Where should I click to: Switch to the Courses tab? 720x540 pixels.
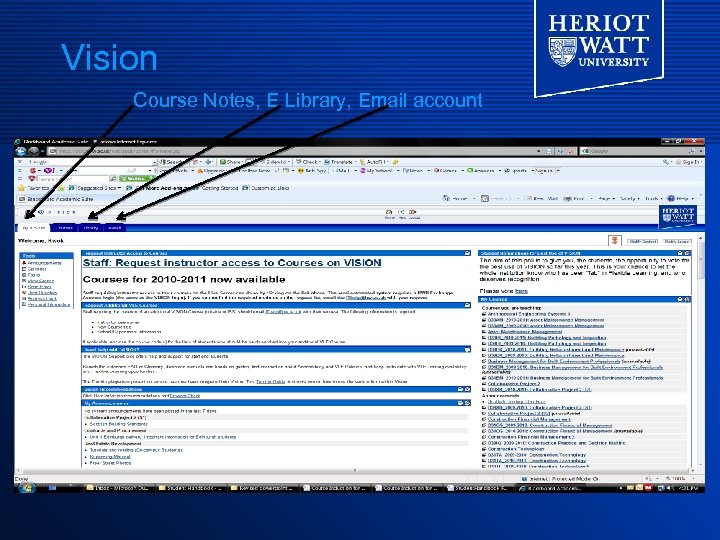coord(65,228)
